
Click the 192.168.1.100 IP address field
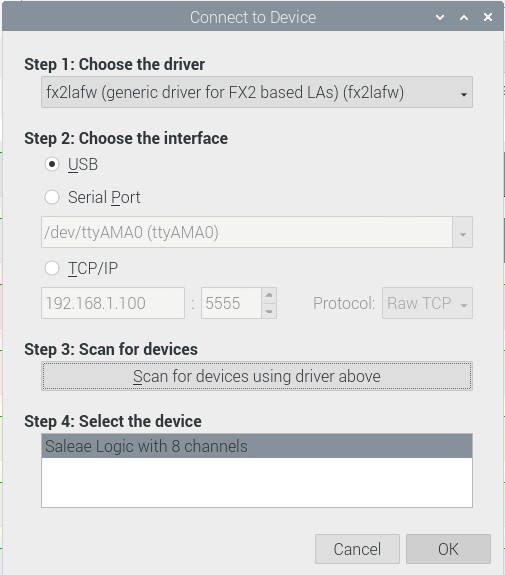[113, 303]
